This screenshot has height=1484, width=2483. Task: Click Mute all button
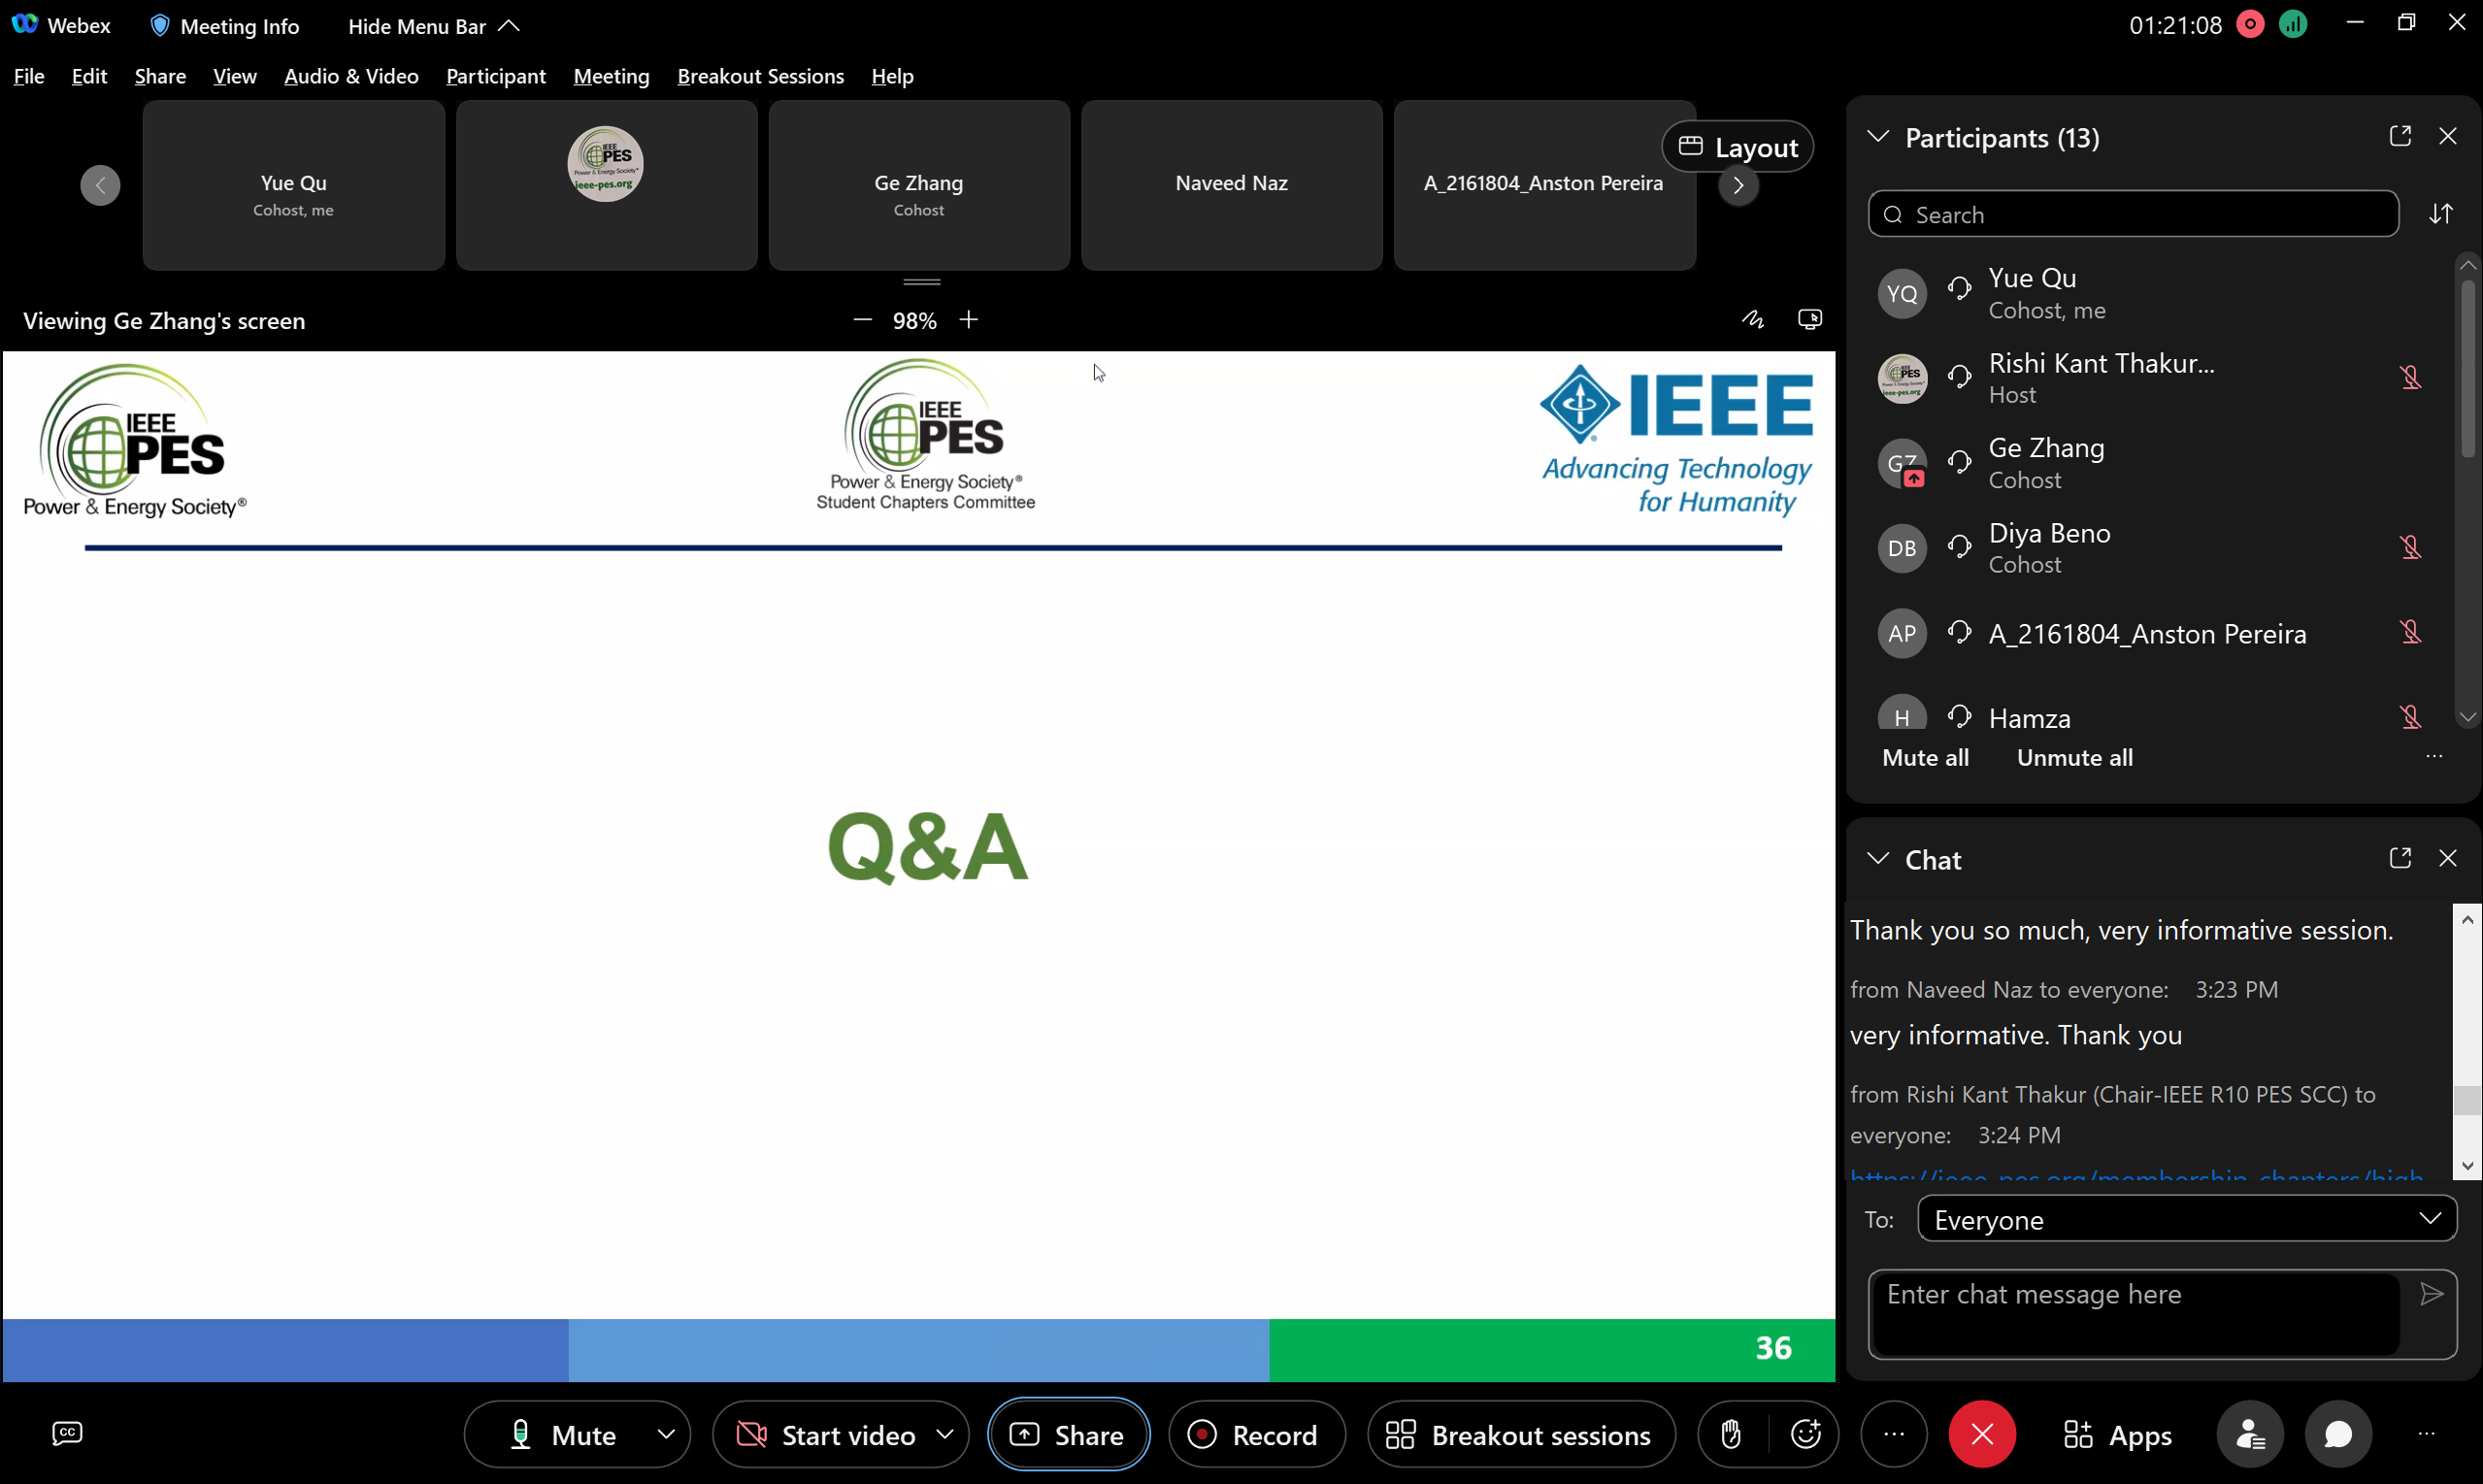pos(1925,757)
